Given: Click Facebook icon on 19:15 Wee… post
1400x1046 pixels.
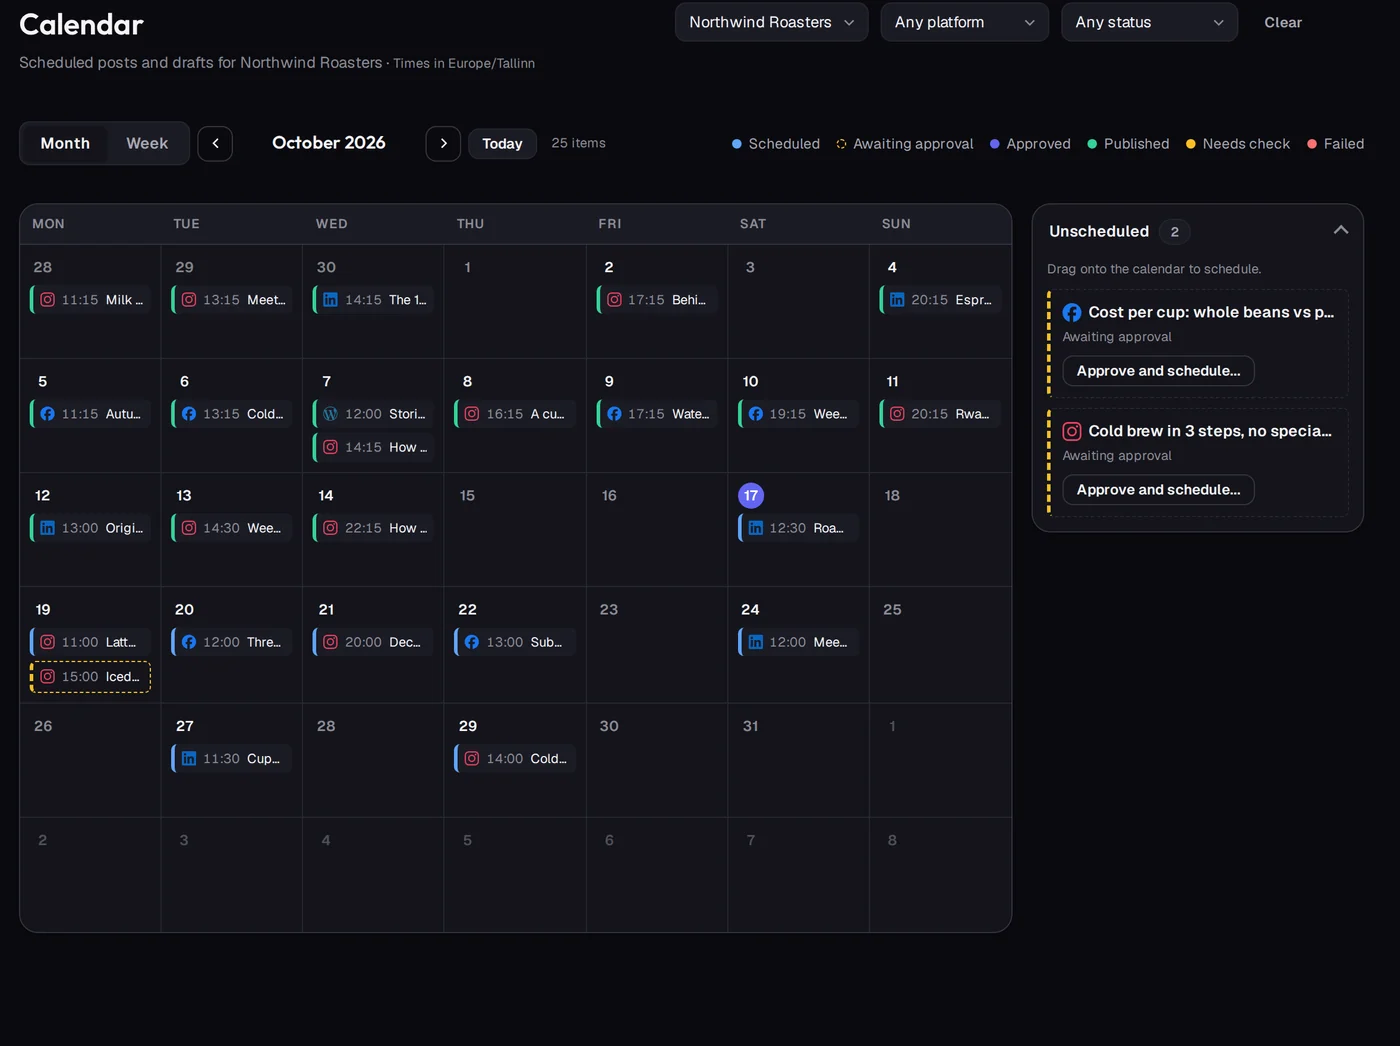Looking at the screenshot, I should tap(755, 414).
